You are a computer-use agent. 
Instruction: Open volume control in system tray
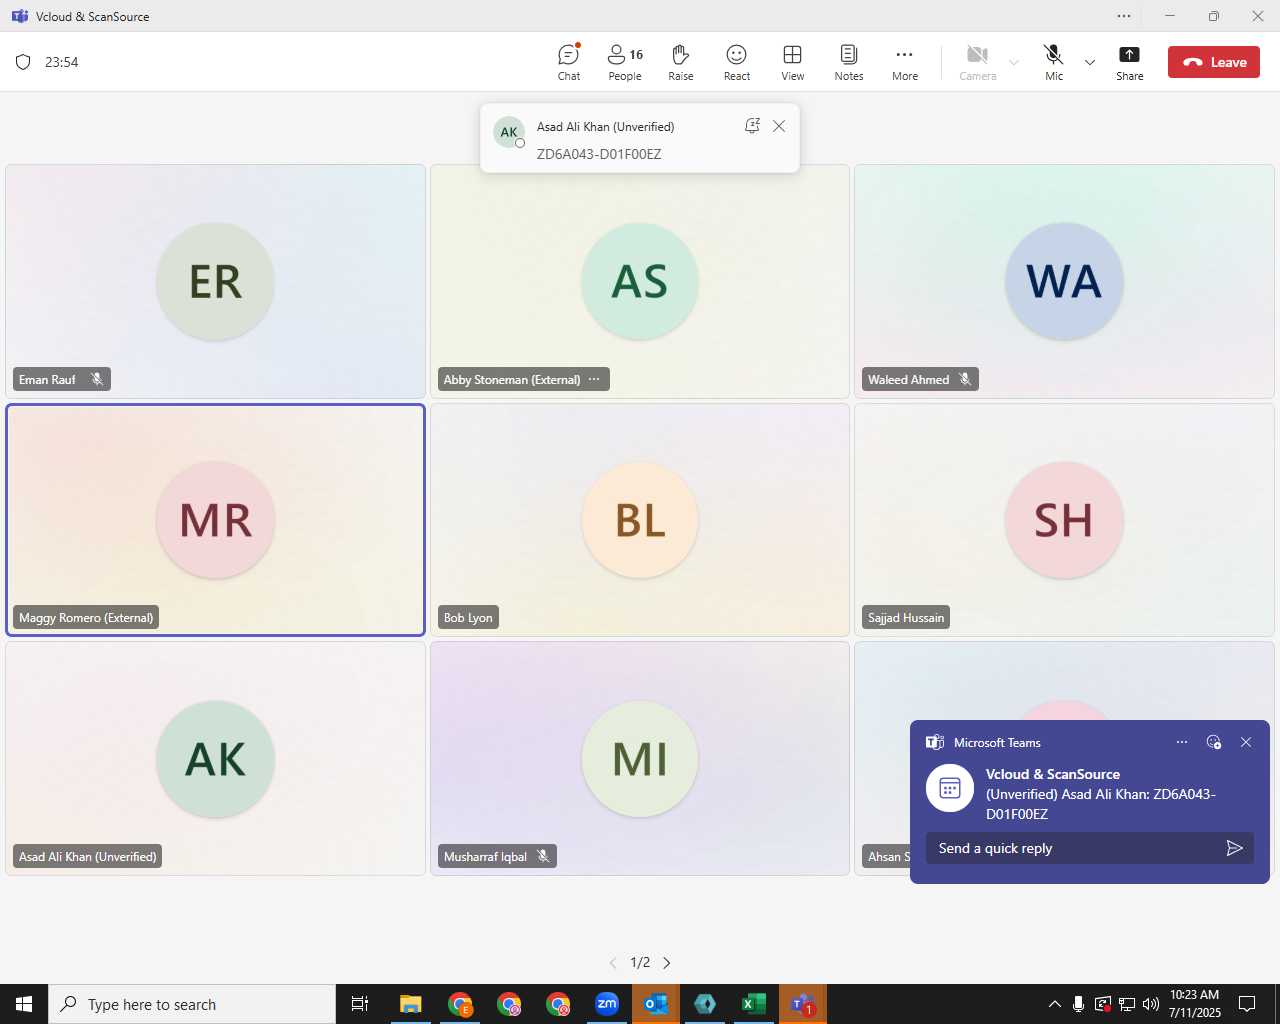(1150, 1004)
